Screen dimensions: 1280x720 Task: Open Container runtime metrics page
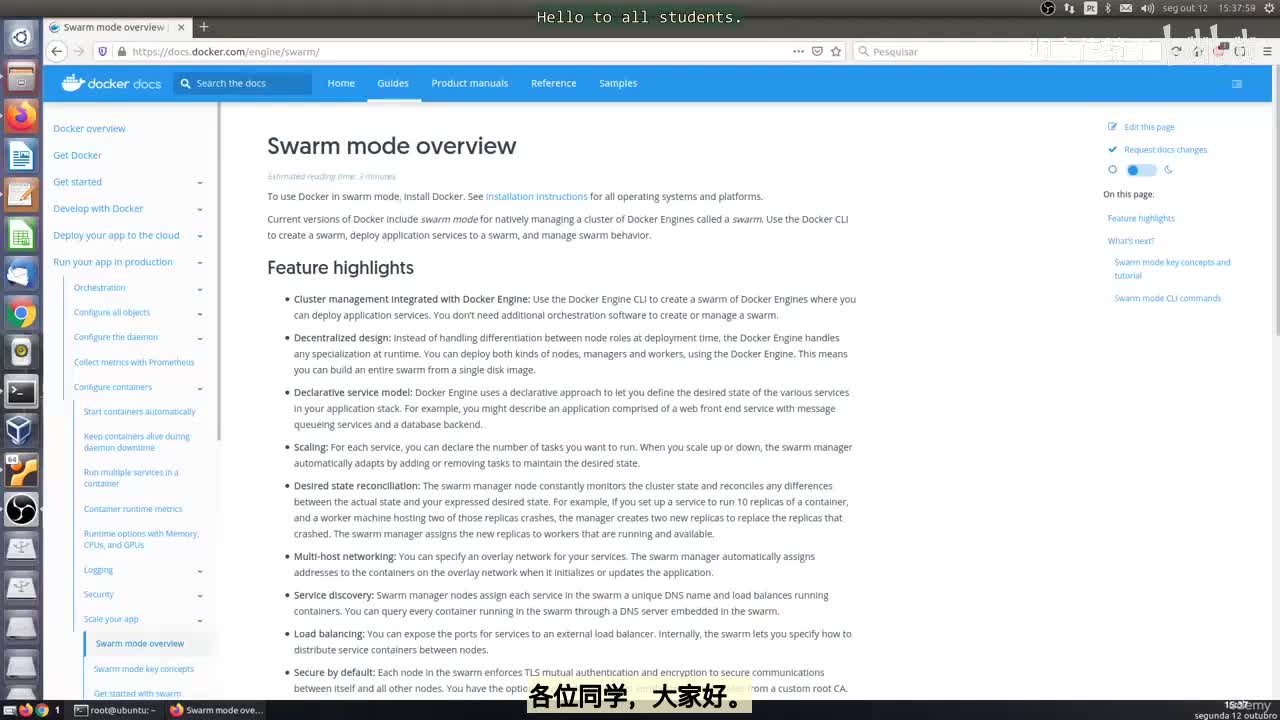point(133,509)
